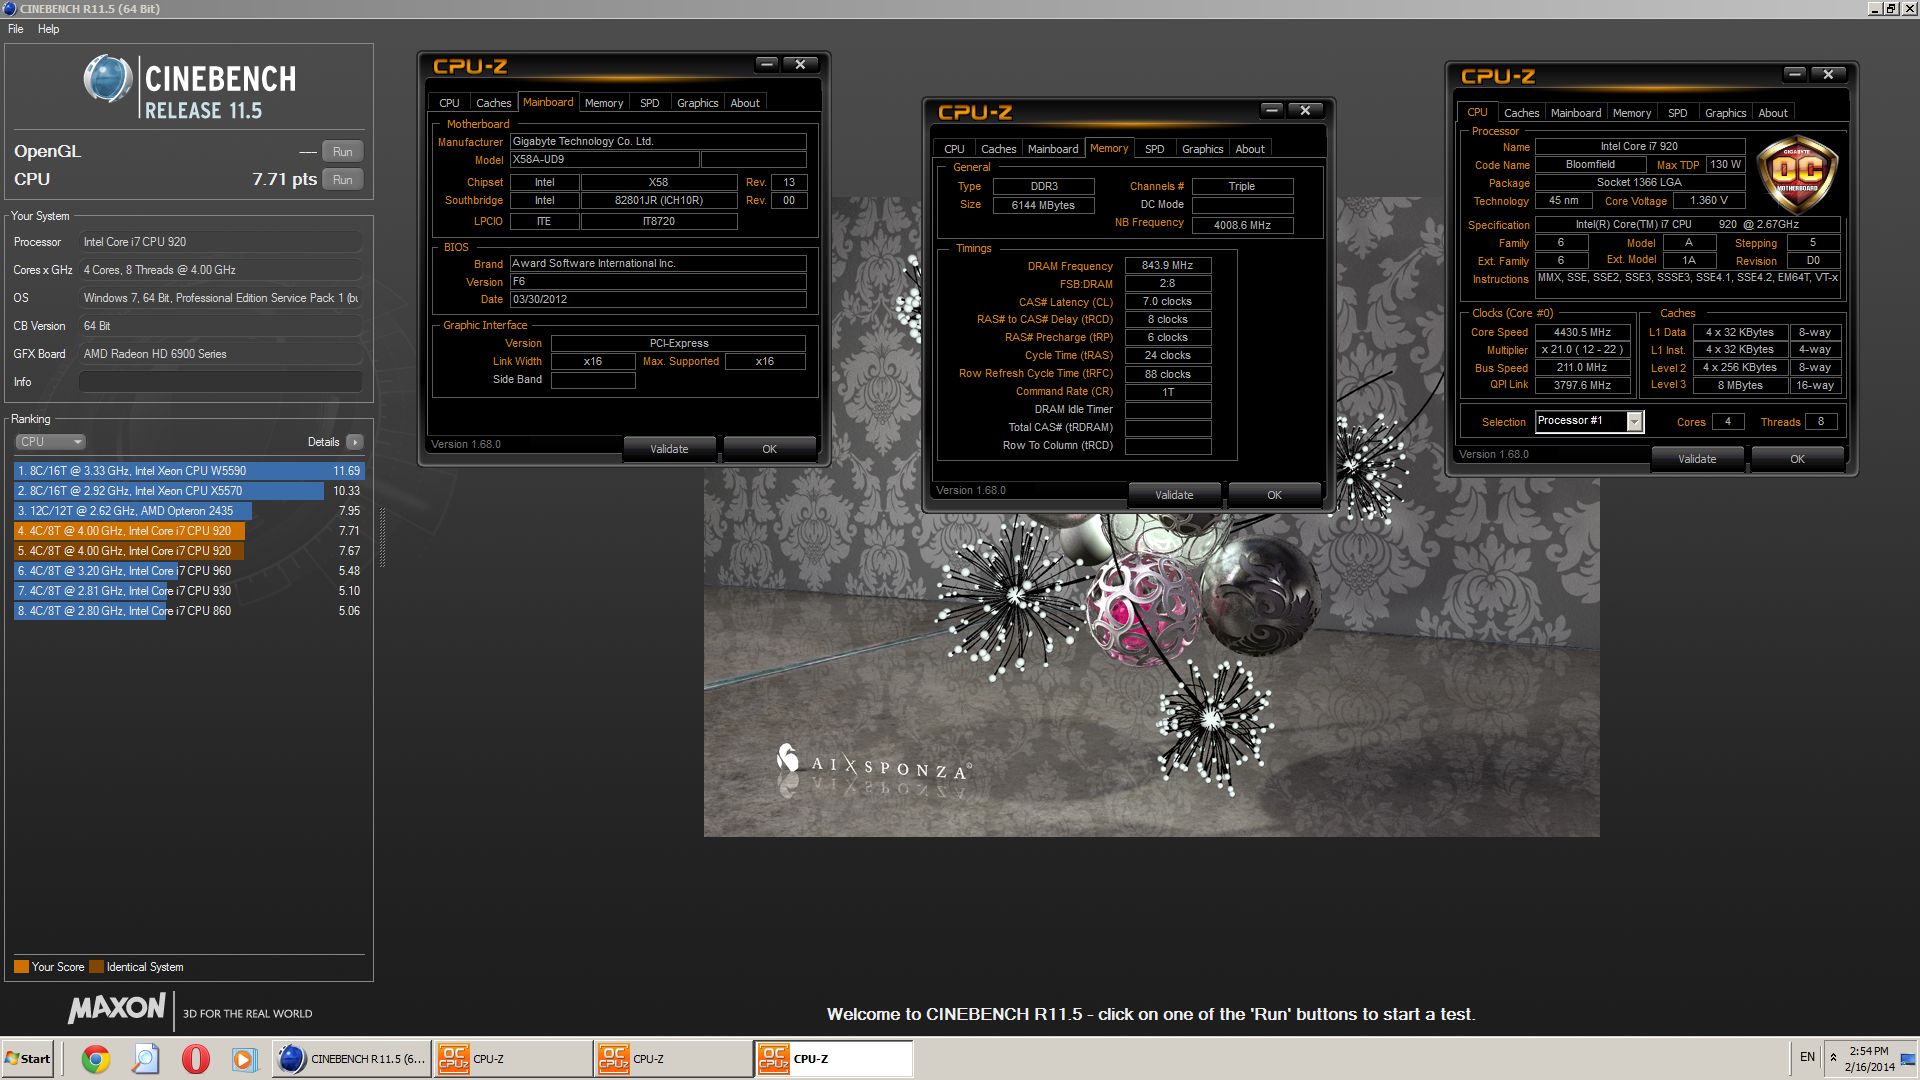
Task: Select ranking row AMD Opteron 2435
Action: 189,511
